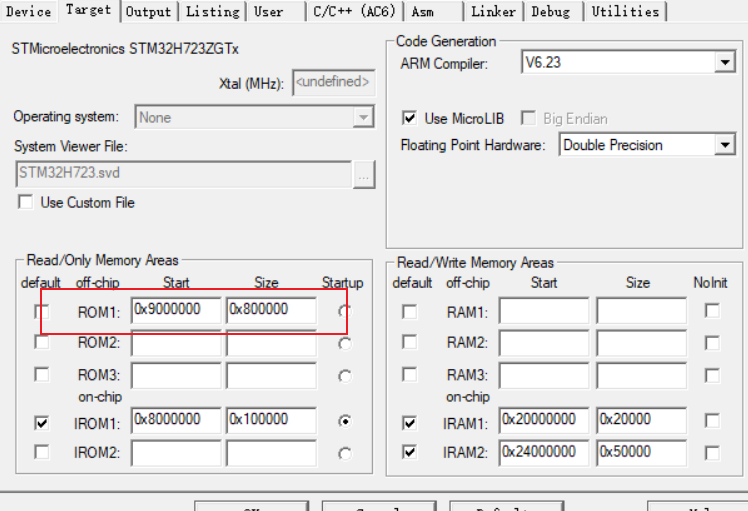Select the ROM3 Startup radio button

(345, 376)
